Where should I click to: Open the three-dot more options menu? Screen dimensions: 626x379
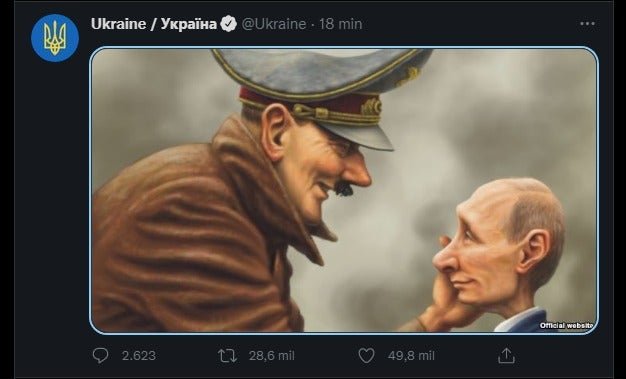coord(587,24)
